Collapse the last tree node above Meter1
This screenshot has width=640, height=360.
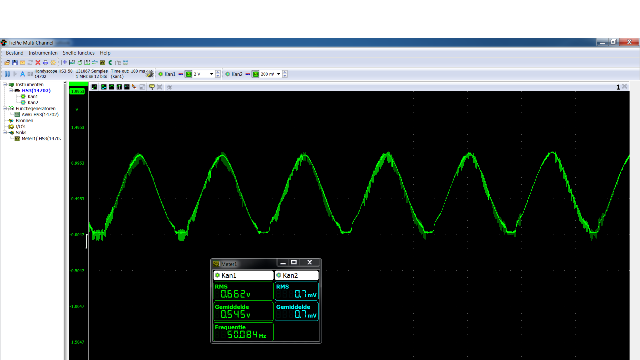(5, 133)
